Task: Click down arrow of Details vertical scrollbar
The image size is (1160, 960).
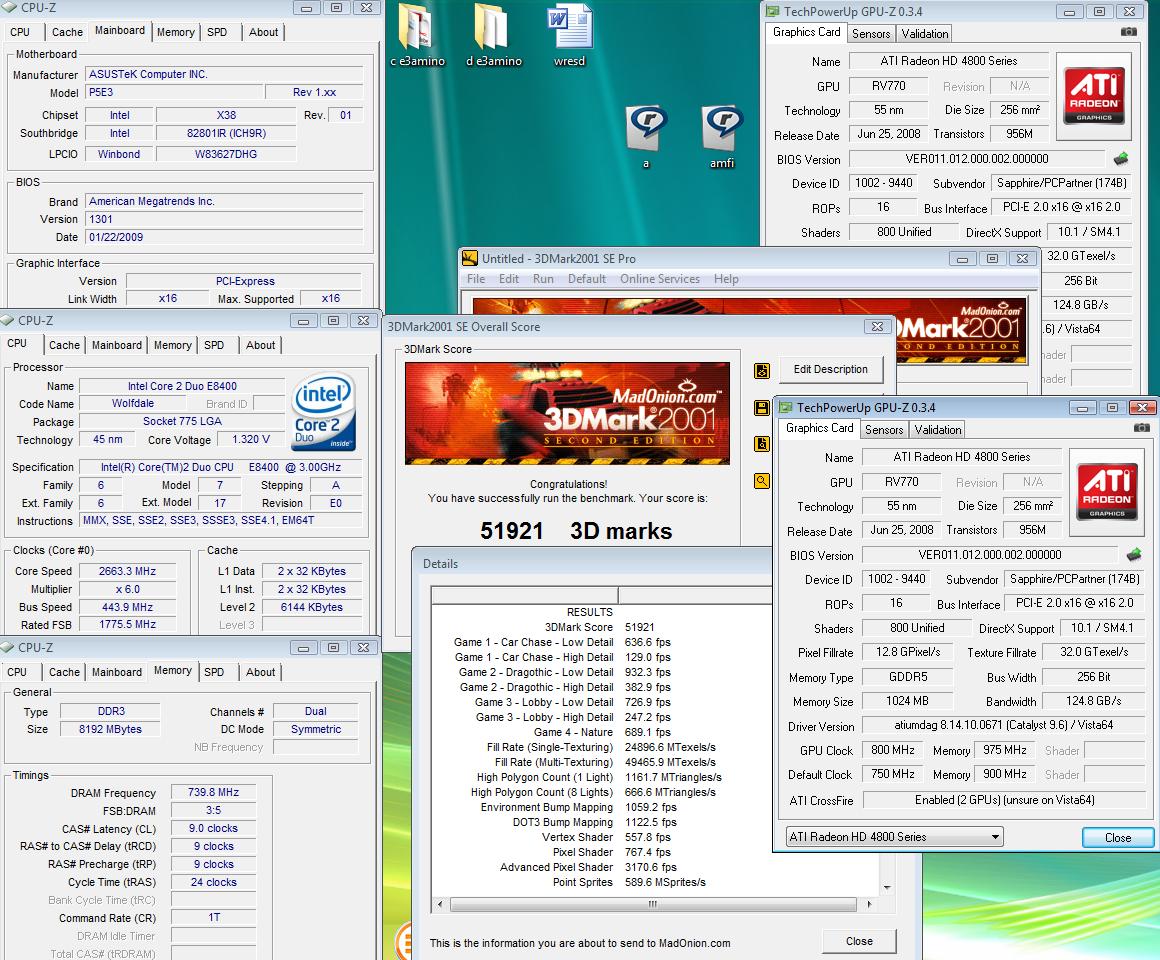Action: pyautogui.click(x=886, y=887)
